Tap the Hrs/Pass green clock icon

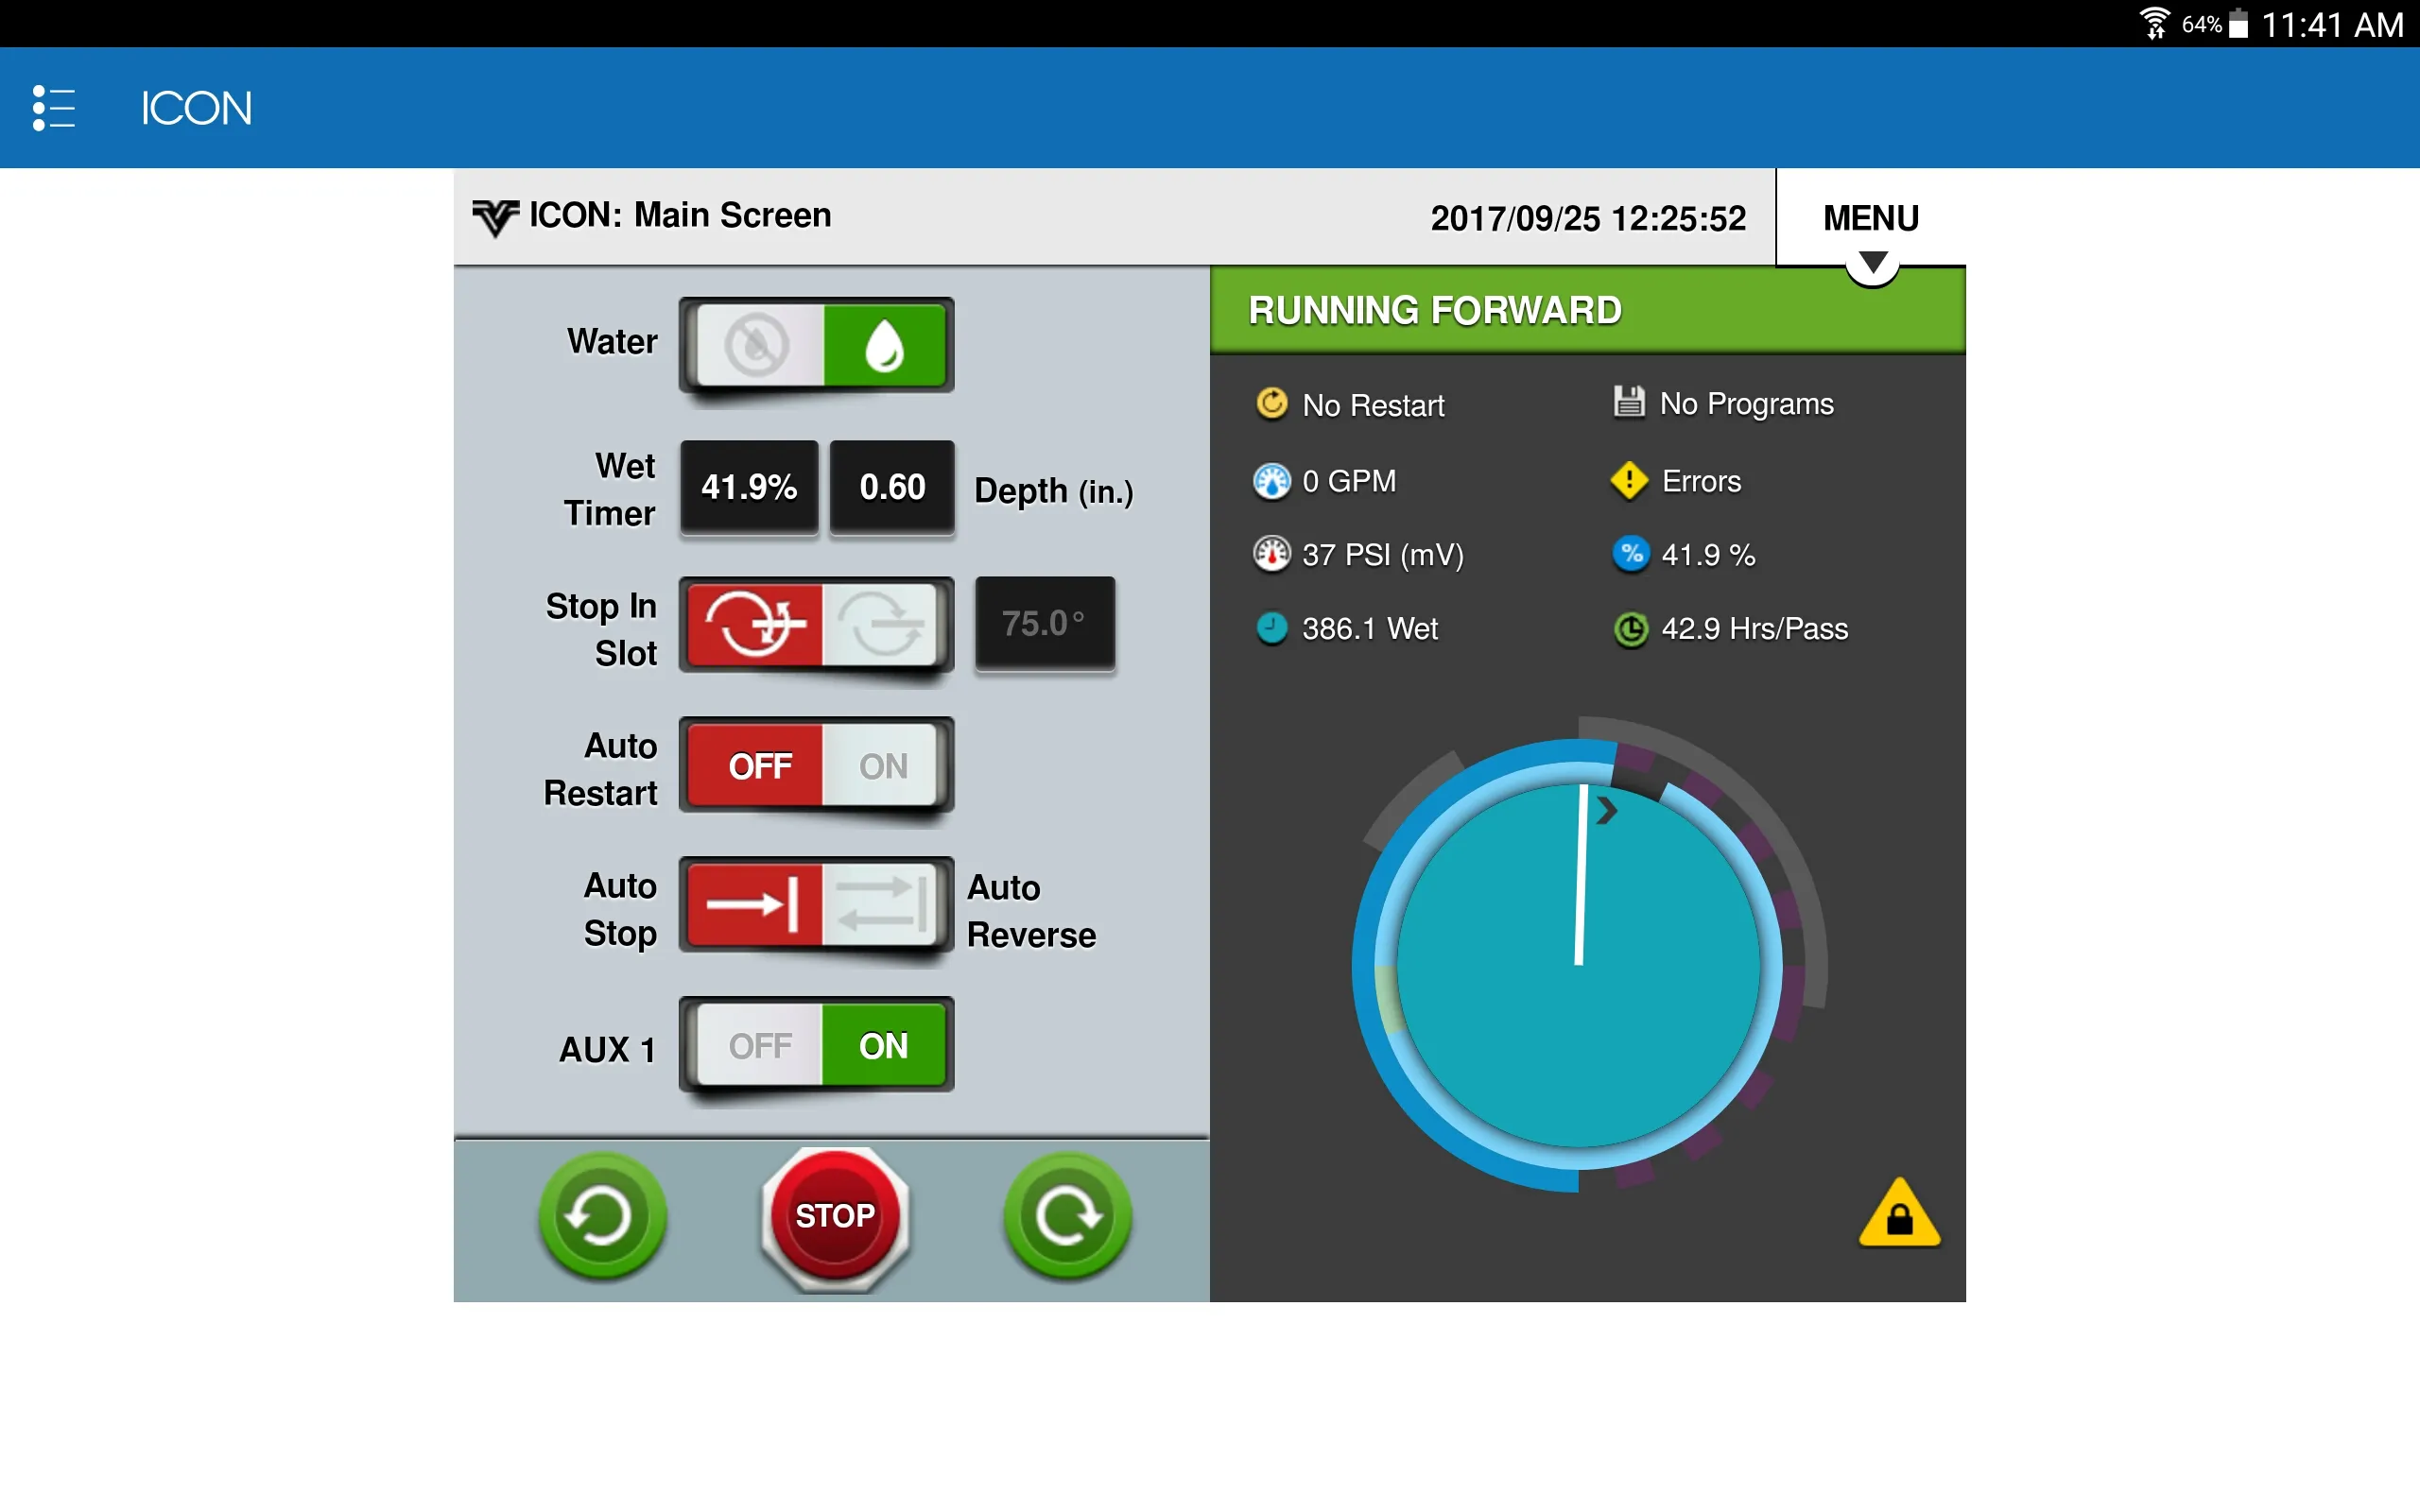tap(1631, 630)
